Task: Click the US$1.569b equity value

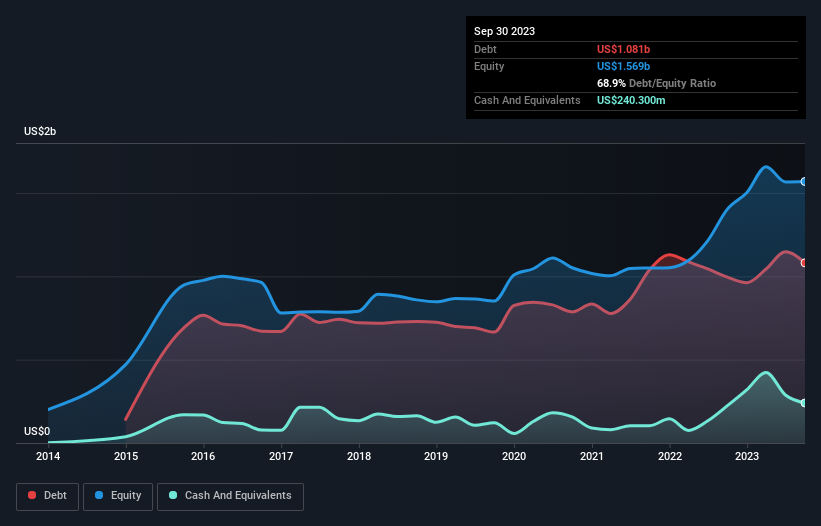Action: [623, 66]
